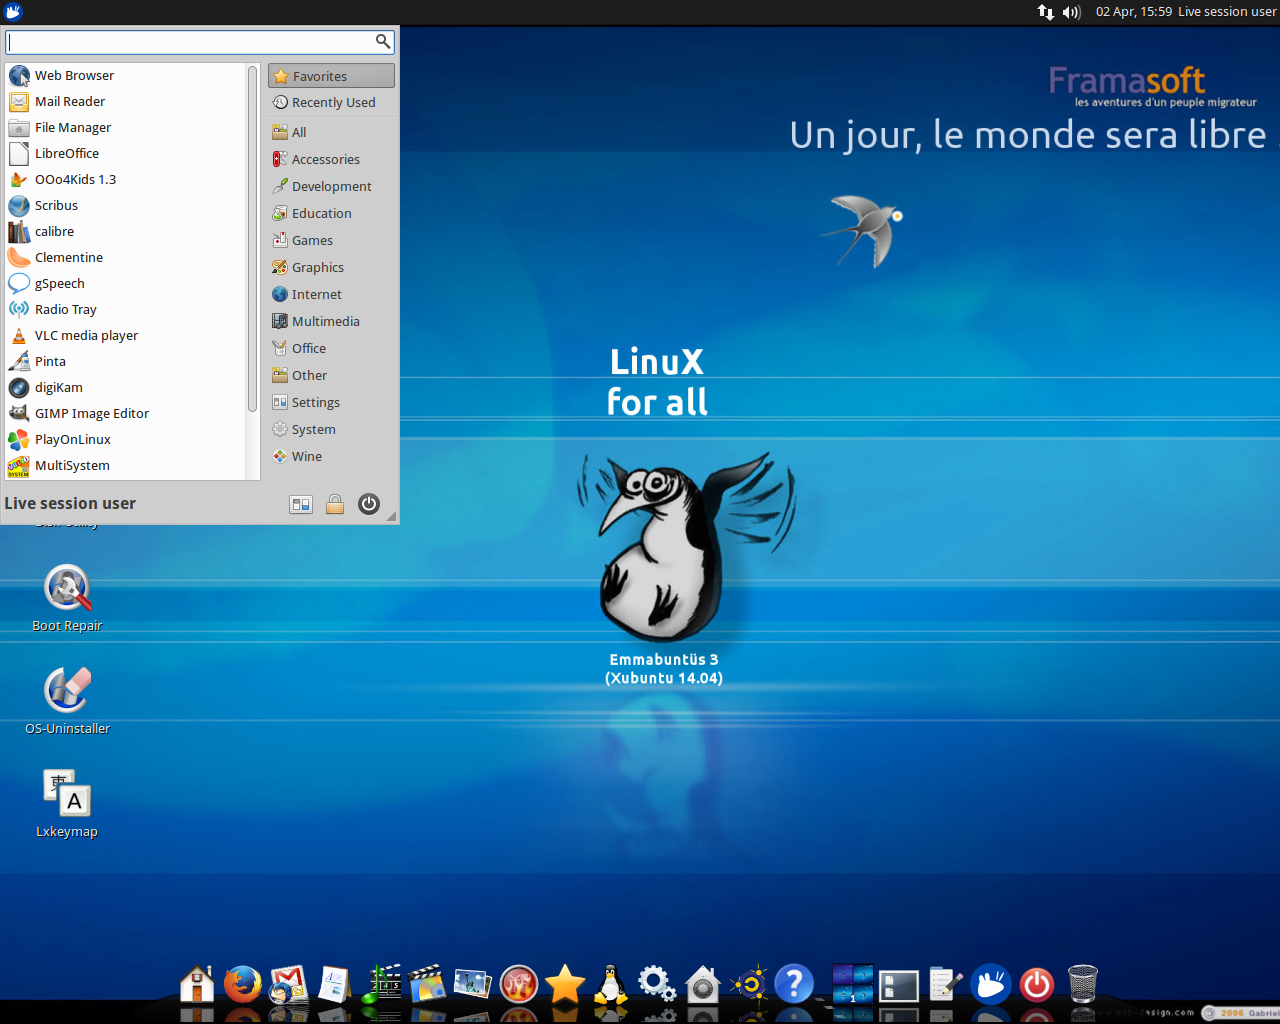Open the Multimedia category
The image size is (1280, 1024).
[x=331, y=322]
